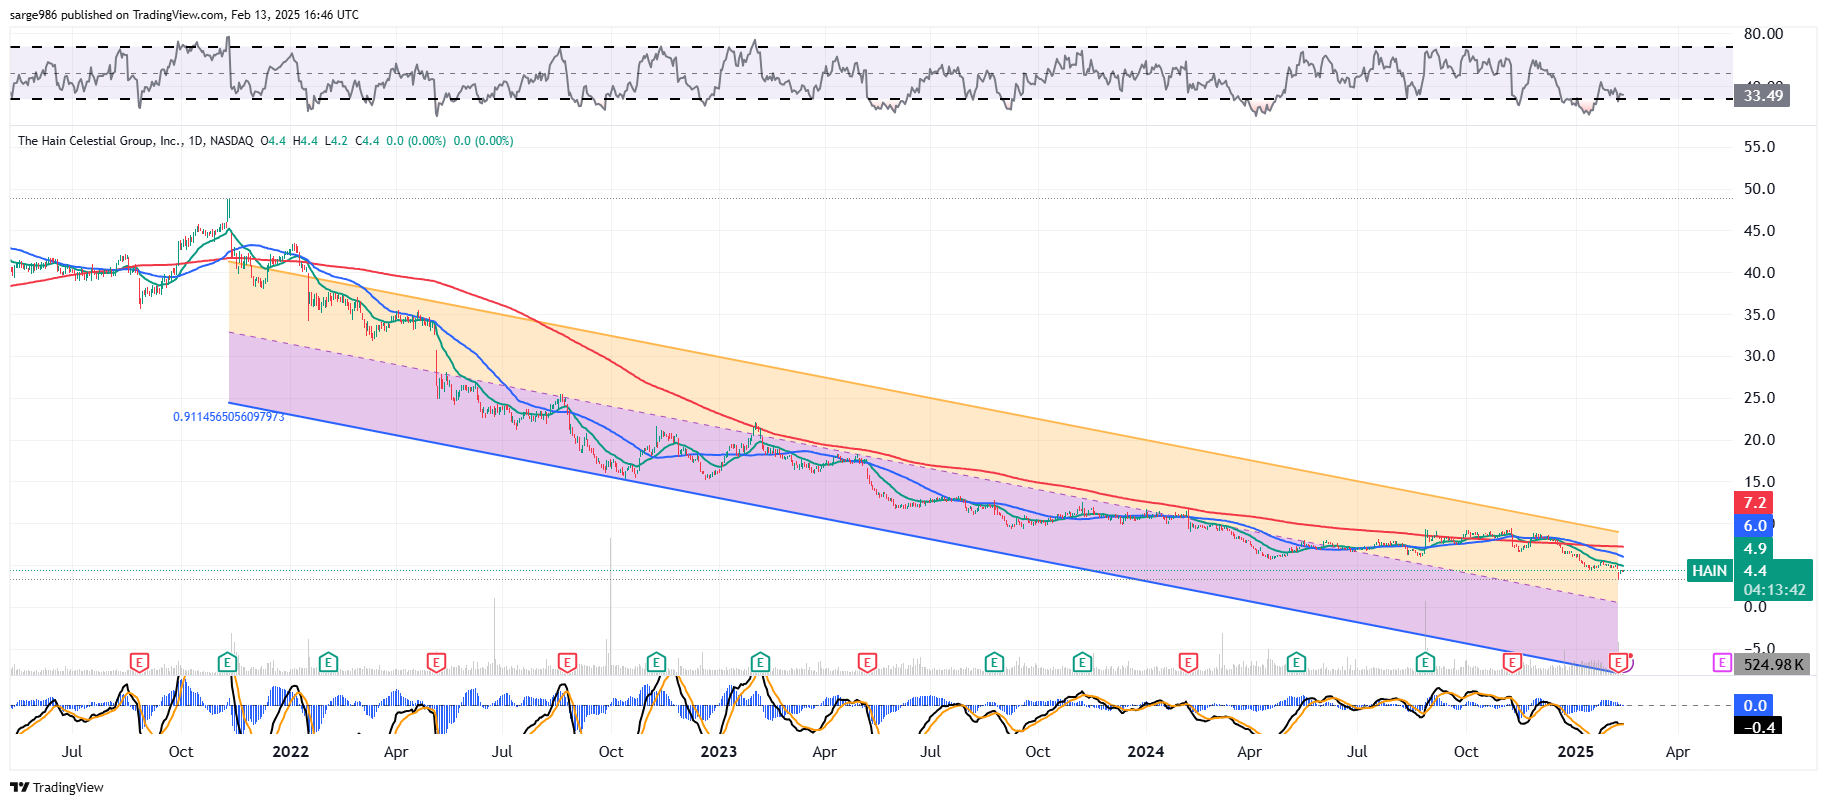Image resolution: width=1827 pixels, height=805 pixels.
Task: Click the 2023 label on the time axis
Action: coord(718,752)
